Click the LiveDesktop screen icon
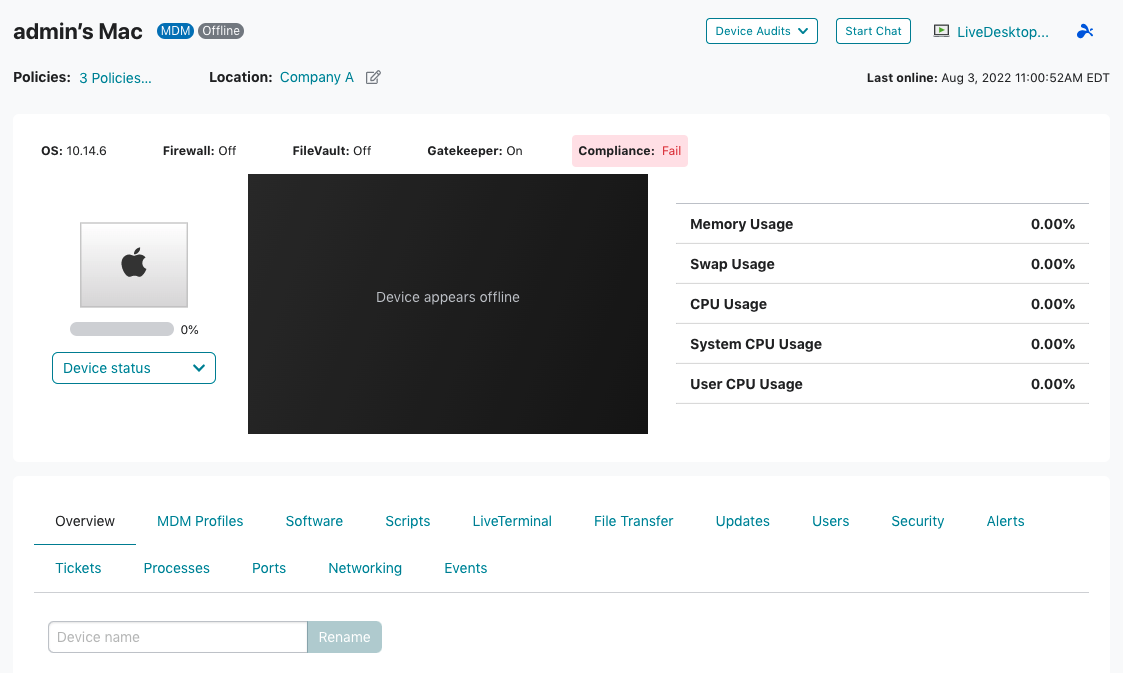The image size is (1123, 673). (x=941, y=31)
